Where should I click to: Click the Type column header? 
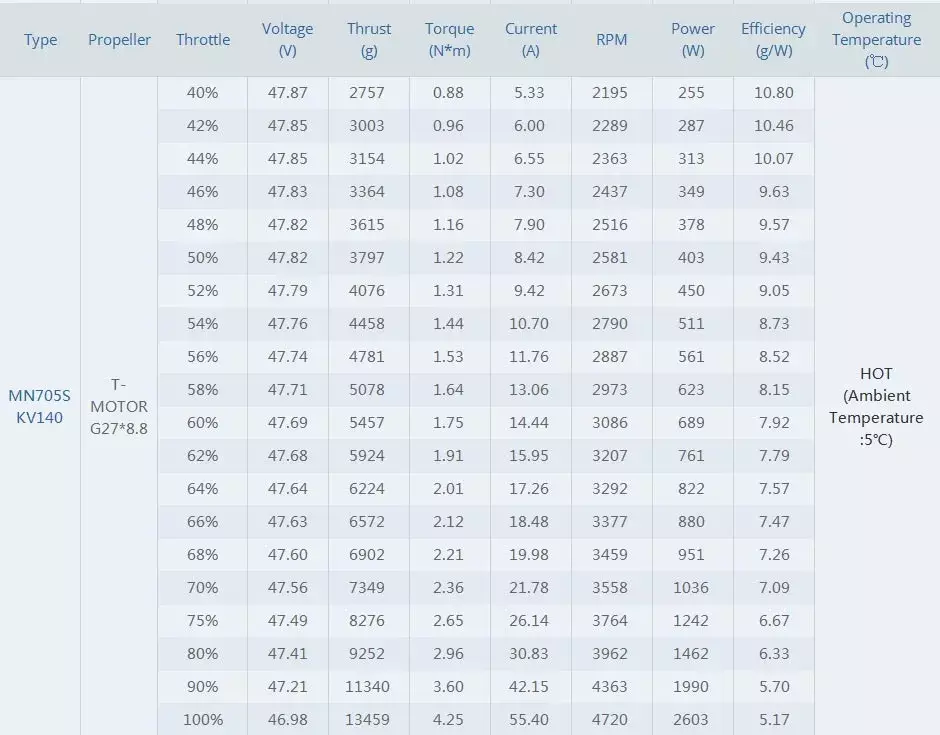point(41,40)
